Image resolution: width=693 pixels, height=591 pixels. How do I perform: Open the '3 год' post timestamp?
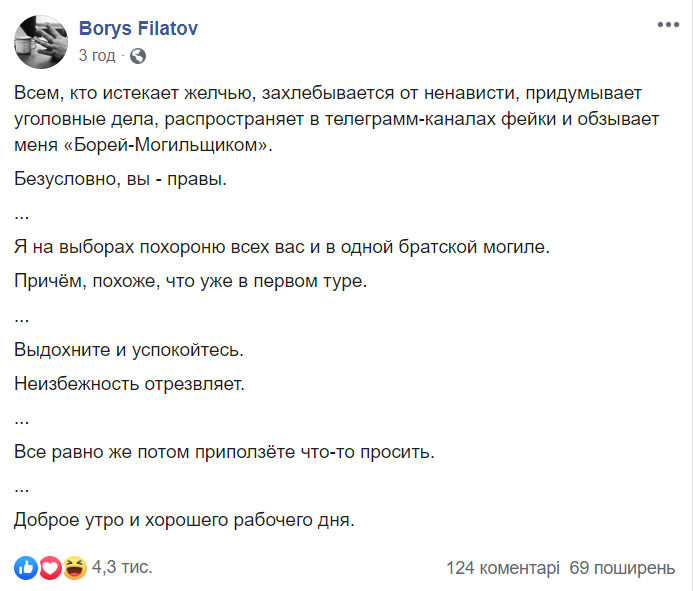tap(97, 56)
